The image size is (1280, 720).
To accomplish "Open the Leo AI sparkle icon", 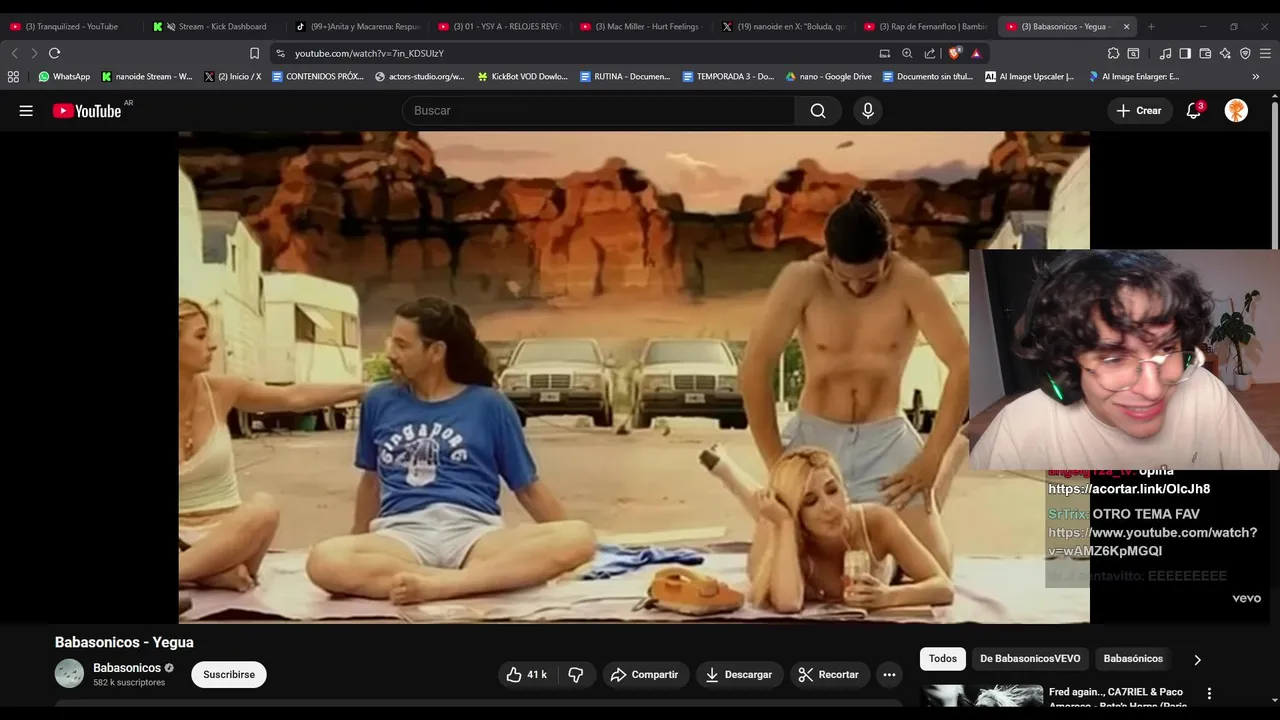I will coord(1225,53).
